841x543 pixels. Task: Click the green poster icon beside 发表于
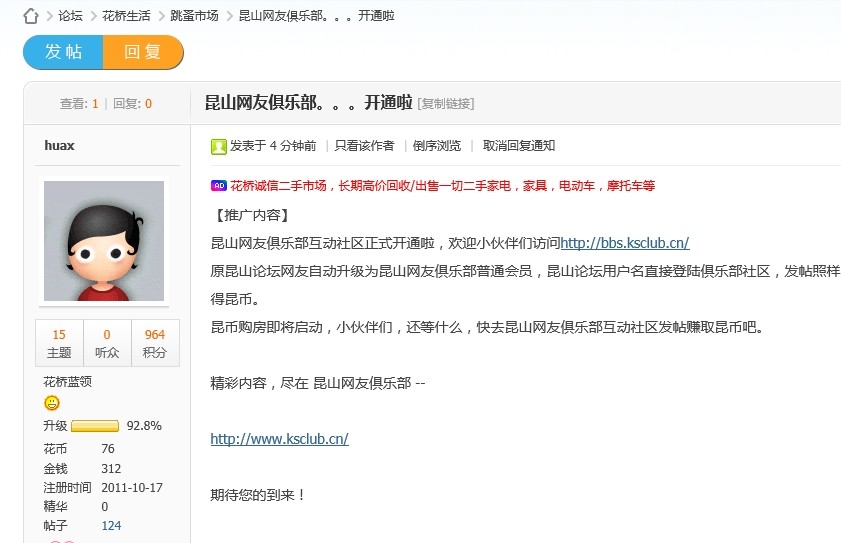pos(218,146)
